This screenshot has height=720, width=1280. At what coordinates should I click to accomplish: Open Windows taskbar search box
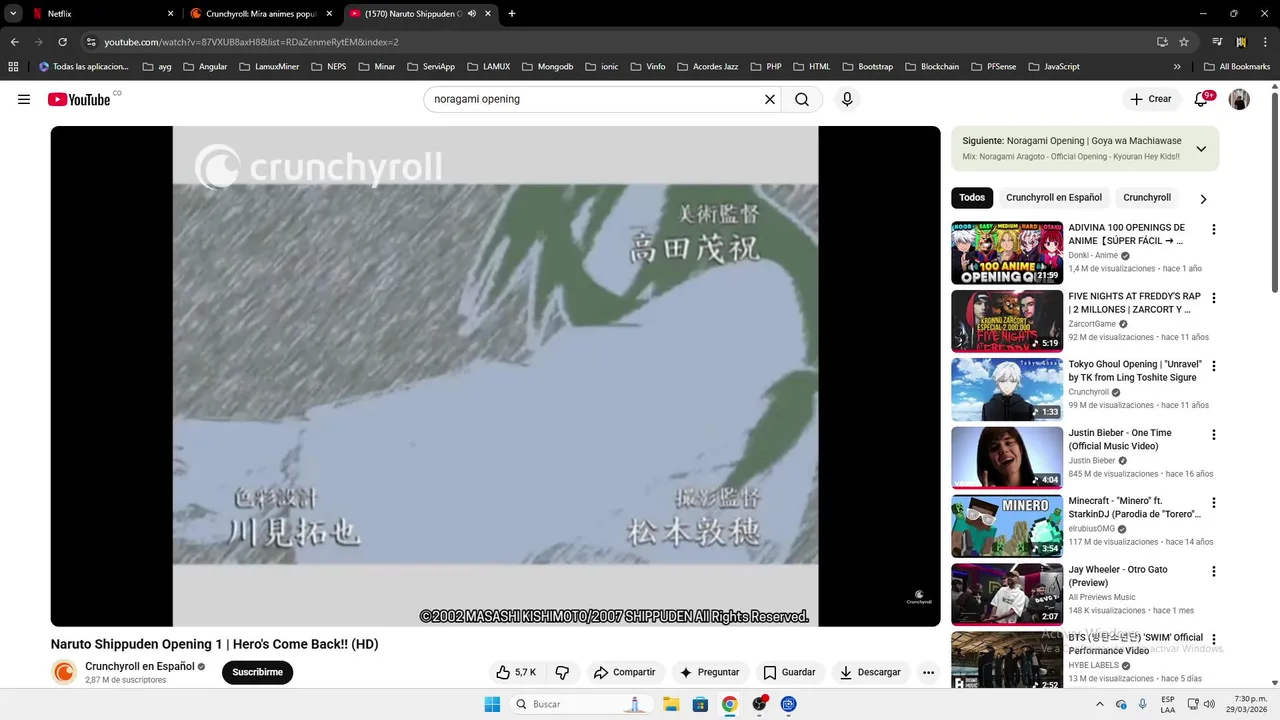tap(580, 704)
